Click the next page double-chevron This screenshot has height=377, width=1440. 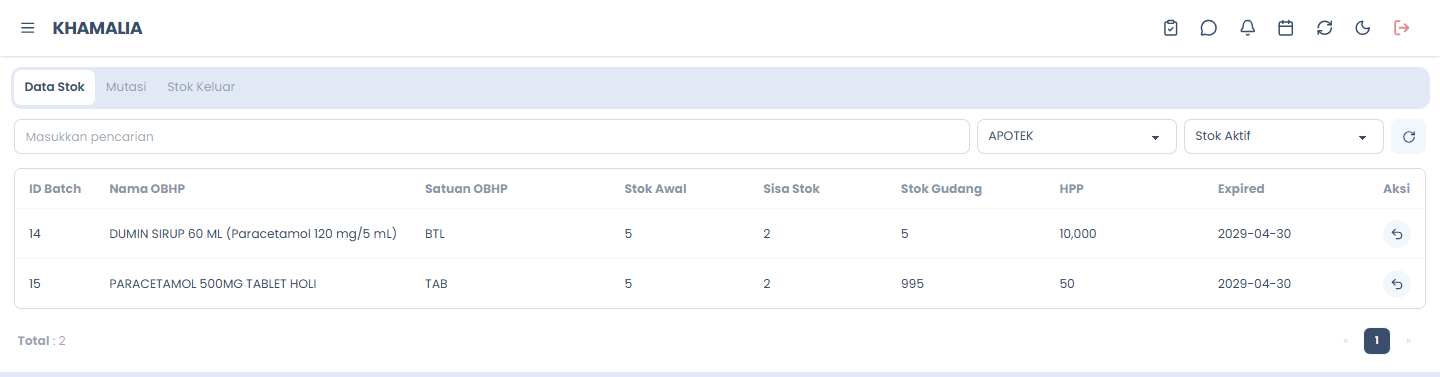pos(1409,341)
